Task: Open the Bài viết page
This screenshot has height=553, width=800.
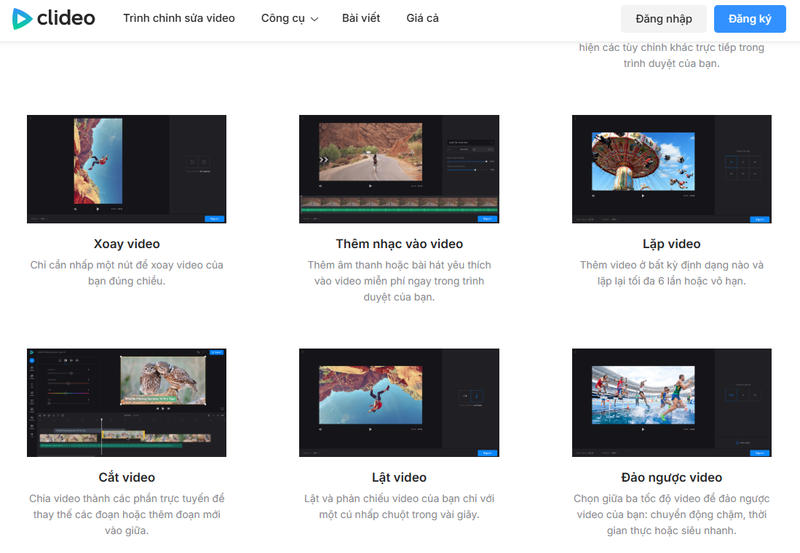Action: pyautogui.click(x=361, y=18)
